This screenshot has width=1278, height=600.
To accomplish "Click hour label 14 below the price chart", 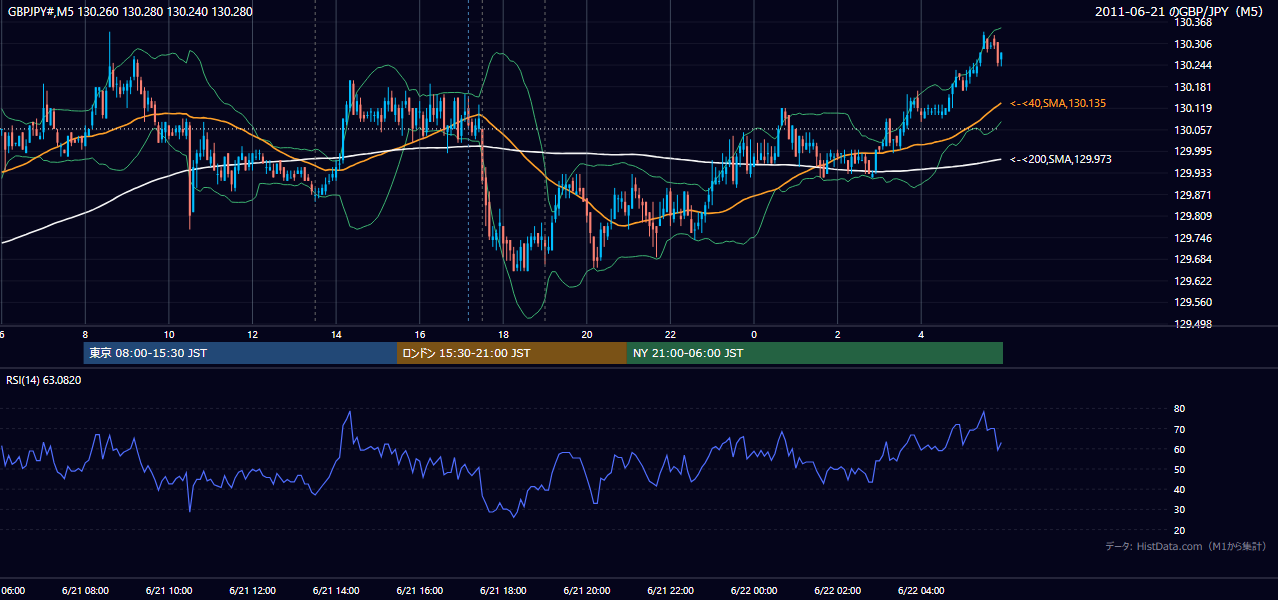I will tap(337, 334).
